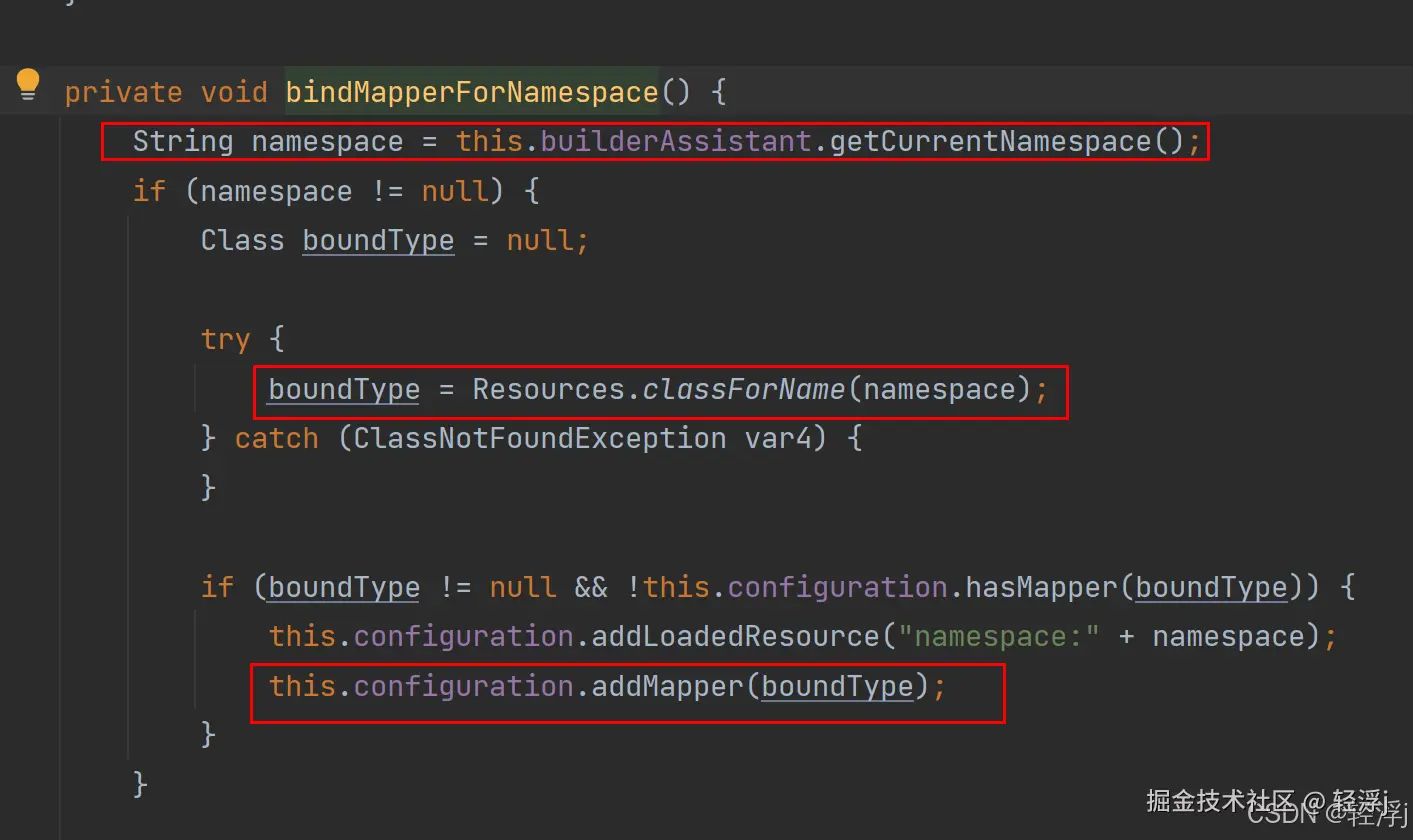Click boundType argument inside hasMapper

(x=1211, y=587)
